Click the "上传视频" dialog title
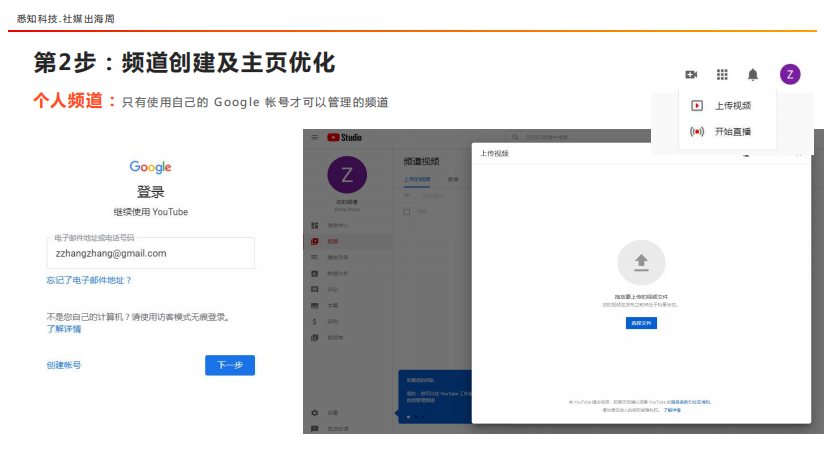 pos(494,153)
